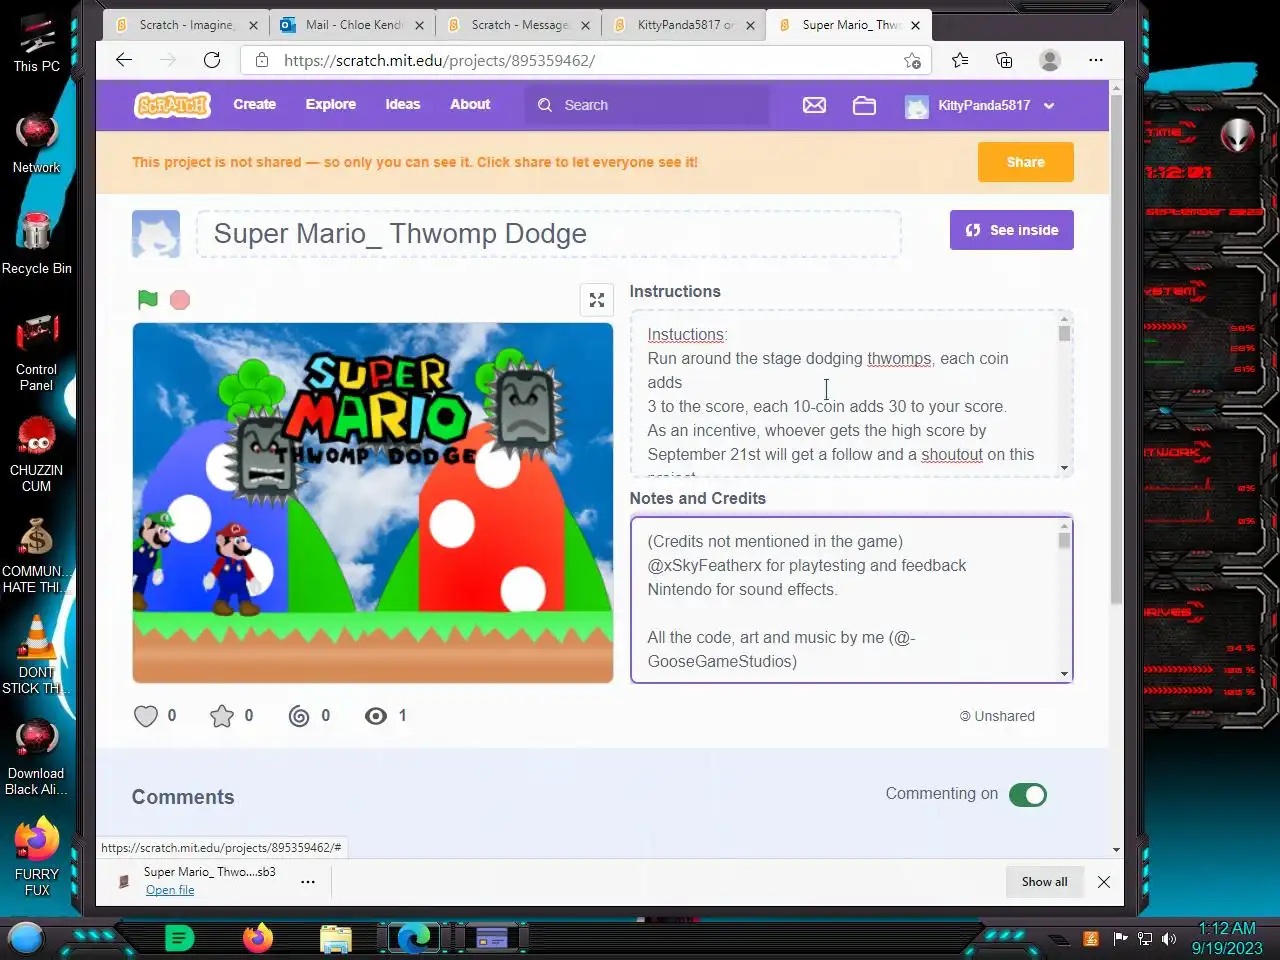Close the downloads bar

click(1104, 882)
